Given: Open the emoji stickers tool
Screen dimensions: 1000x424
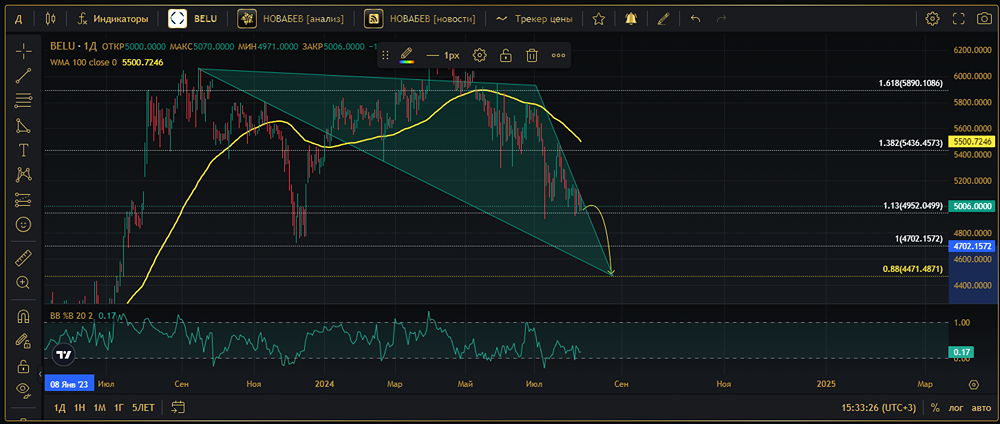Looking at the screenshot, I should point(23,224).
